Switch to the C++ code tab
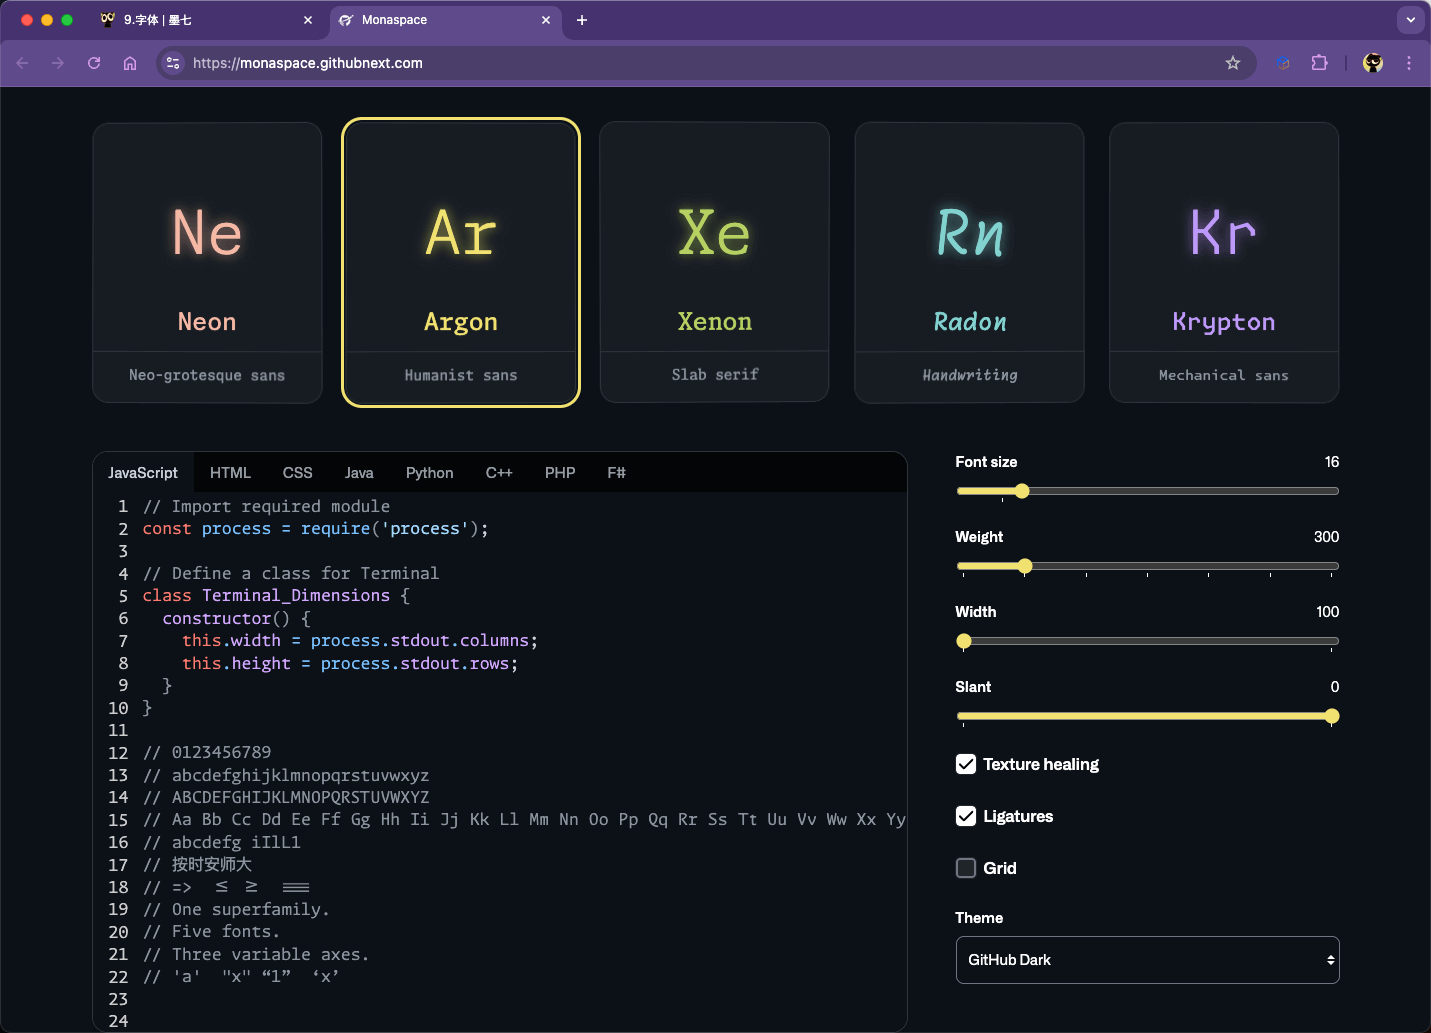The height and width of the screenshot is (1033, 1431). coord(499,473)
